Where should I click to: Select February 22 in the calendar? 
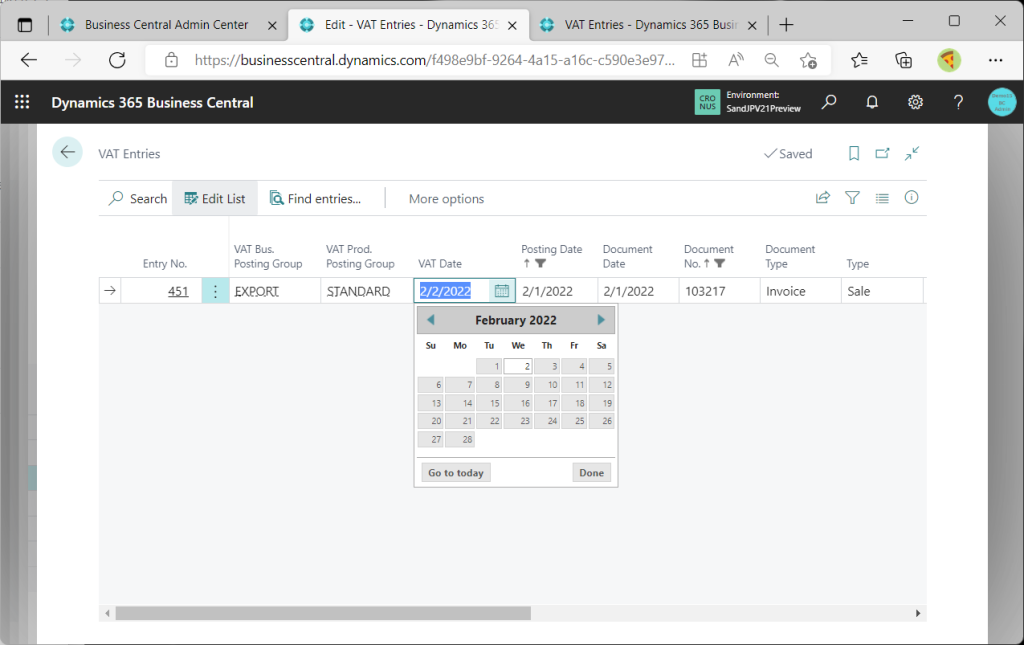point(489,421)
